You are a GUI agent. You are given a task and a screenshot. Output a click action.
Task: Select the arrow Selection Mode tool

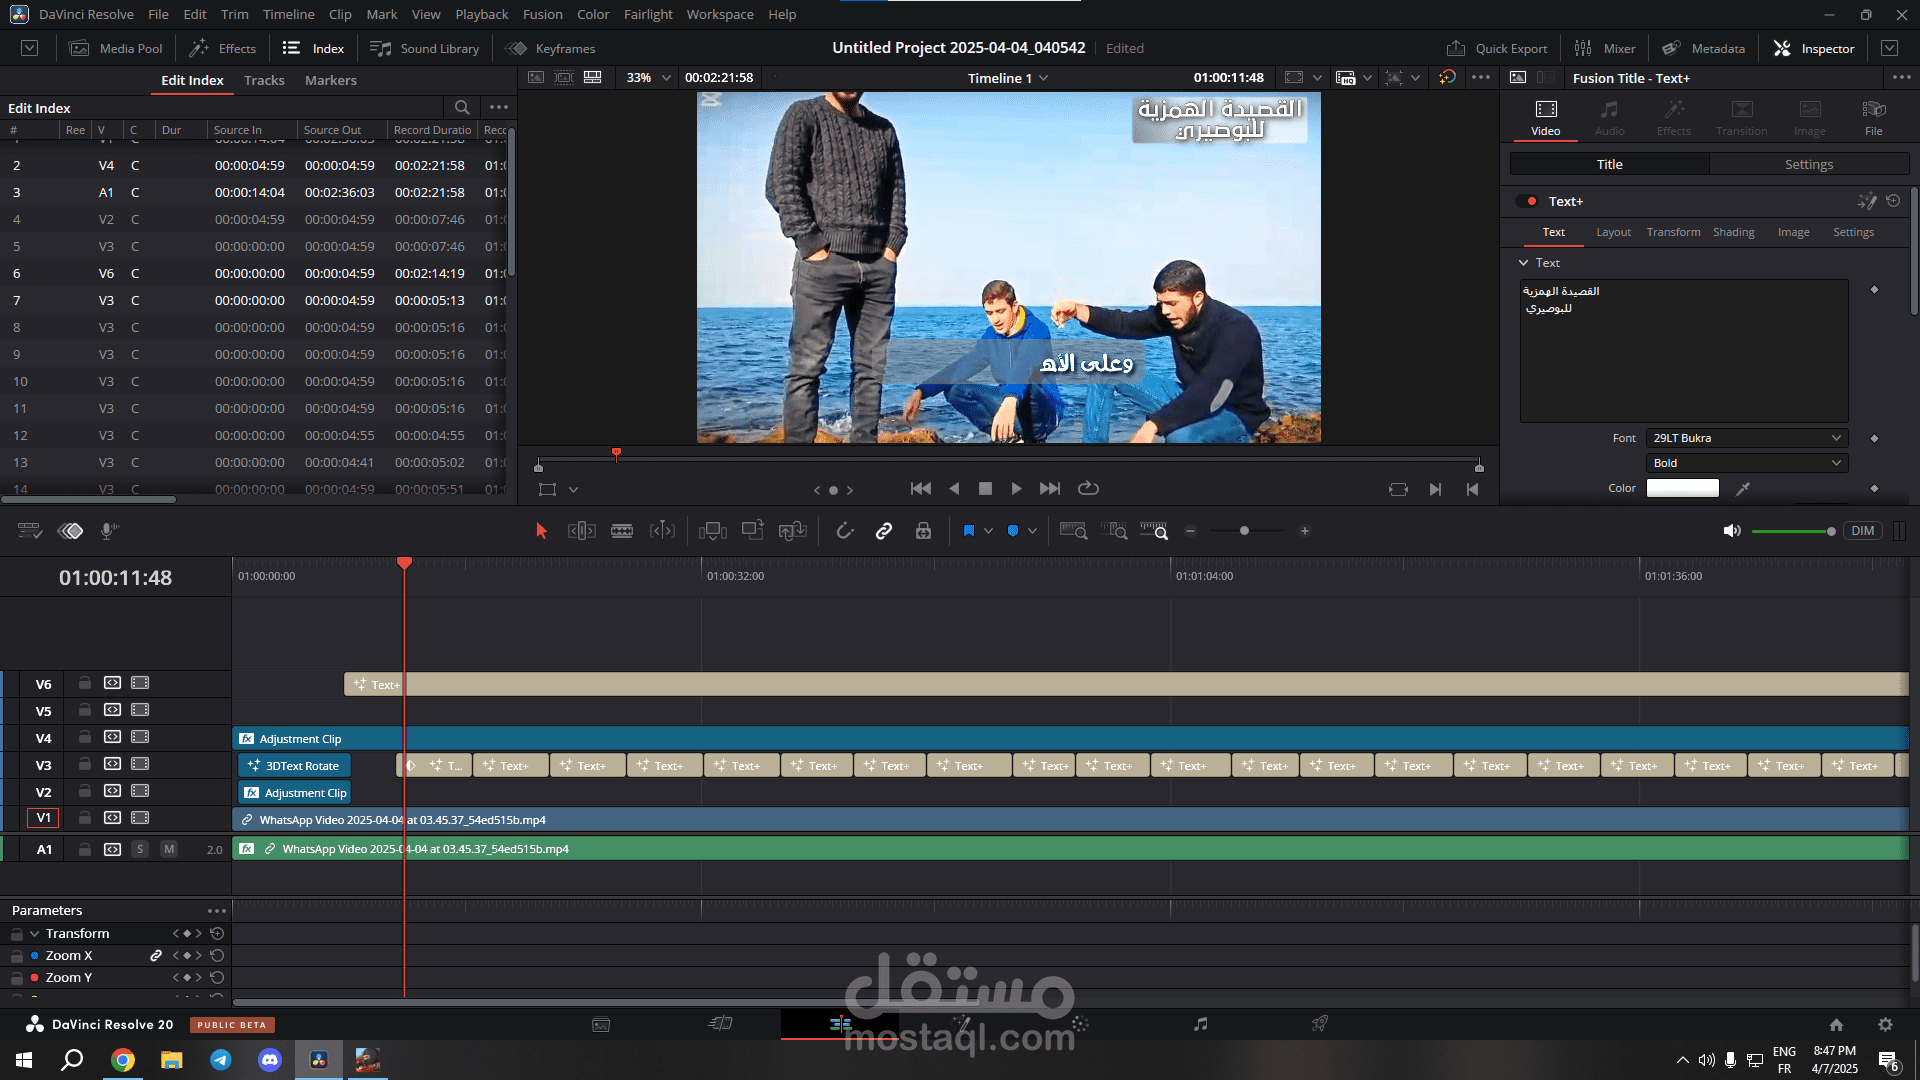[541, 531]
